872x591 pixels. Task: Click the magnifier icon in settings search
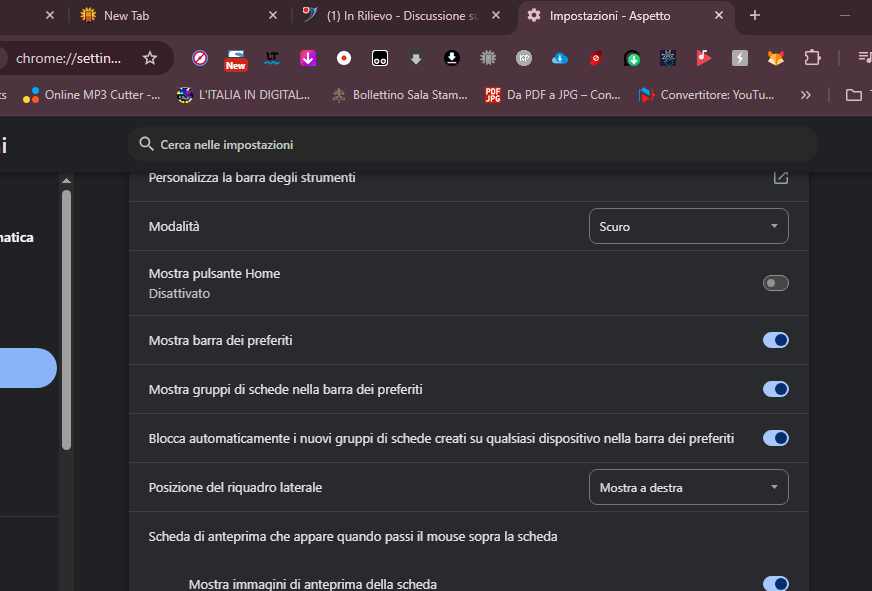click(146, 144)
